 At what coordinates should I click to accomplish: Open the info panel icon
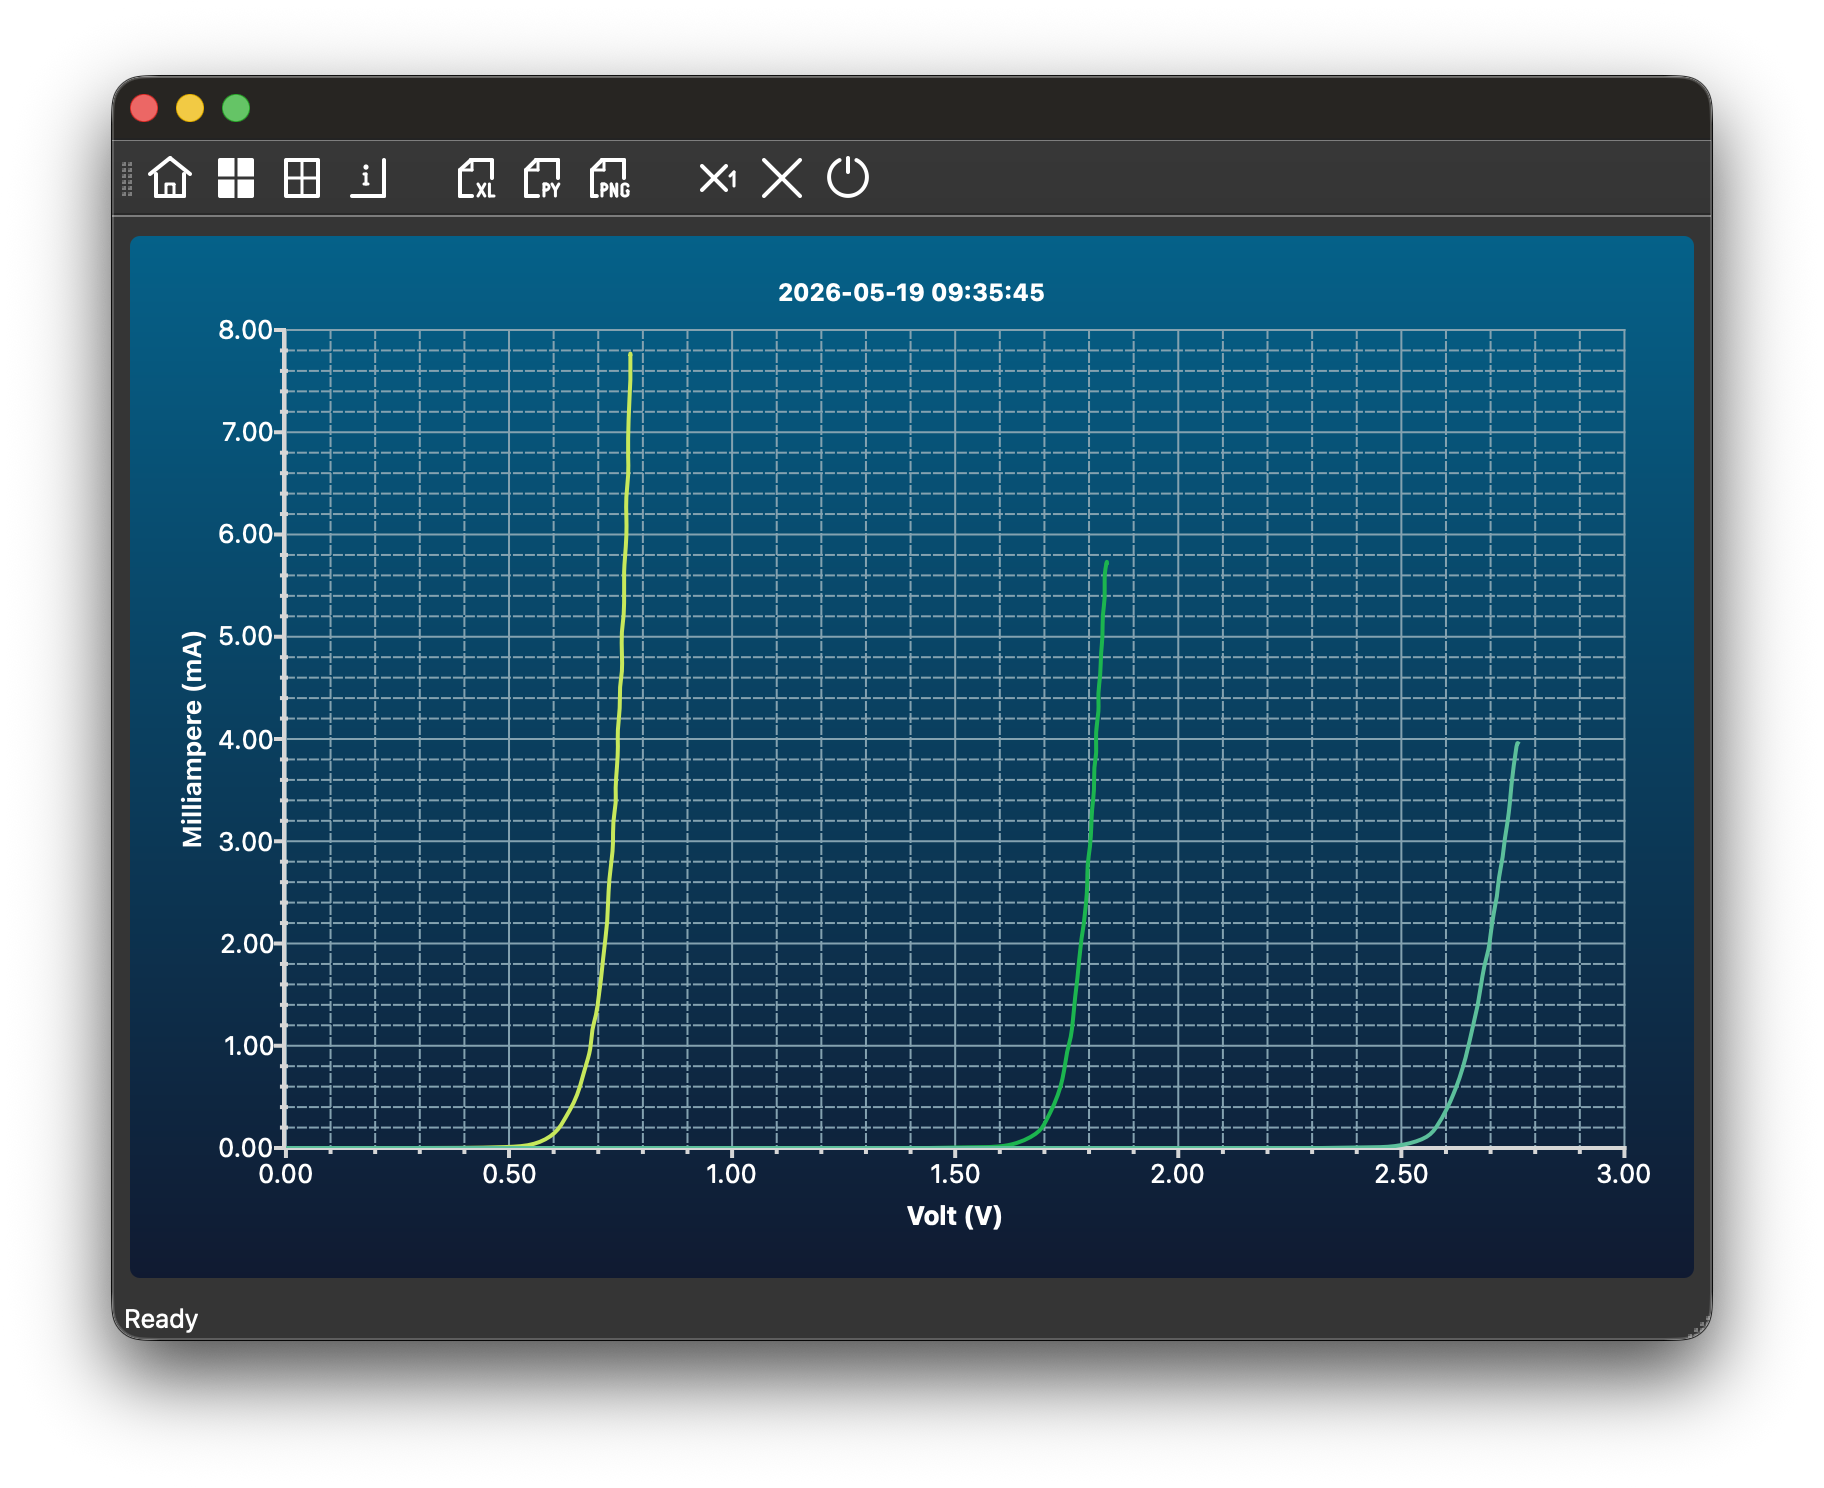coord(368,178)
